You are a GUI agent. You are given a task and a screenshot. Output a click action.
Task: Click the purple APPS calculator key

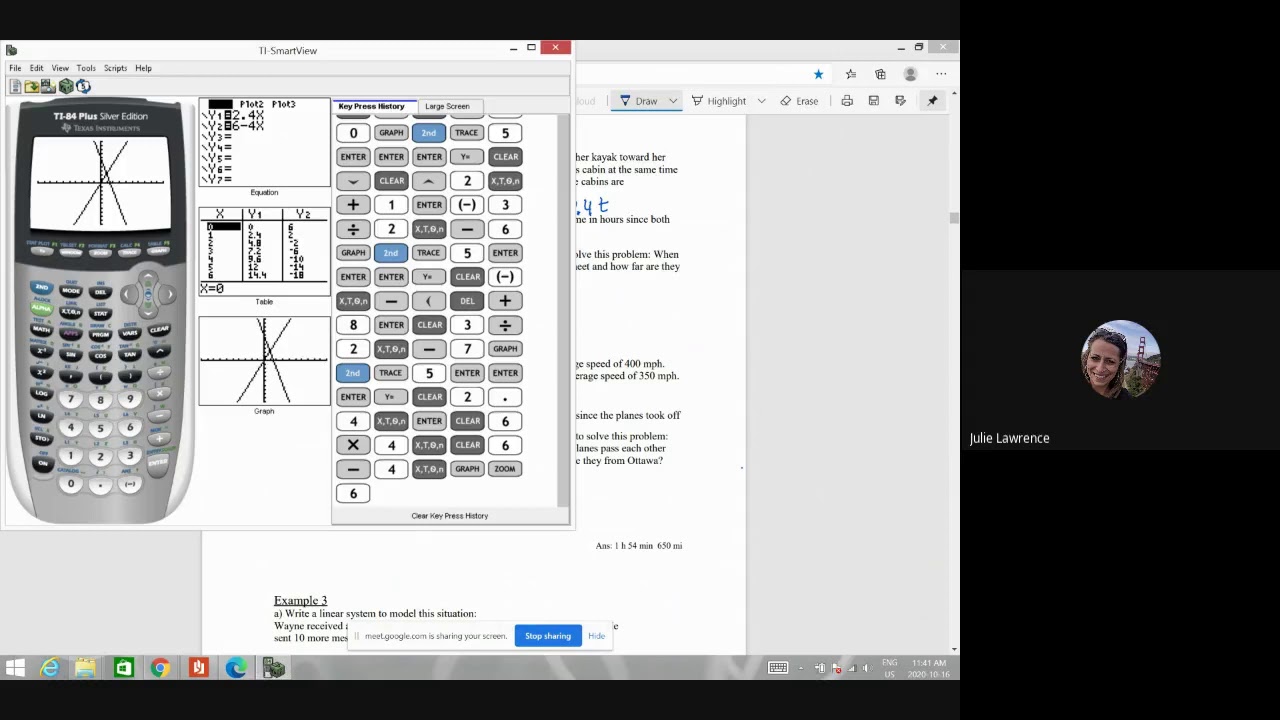pyautogui.click(x=71, y=333)
